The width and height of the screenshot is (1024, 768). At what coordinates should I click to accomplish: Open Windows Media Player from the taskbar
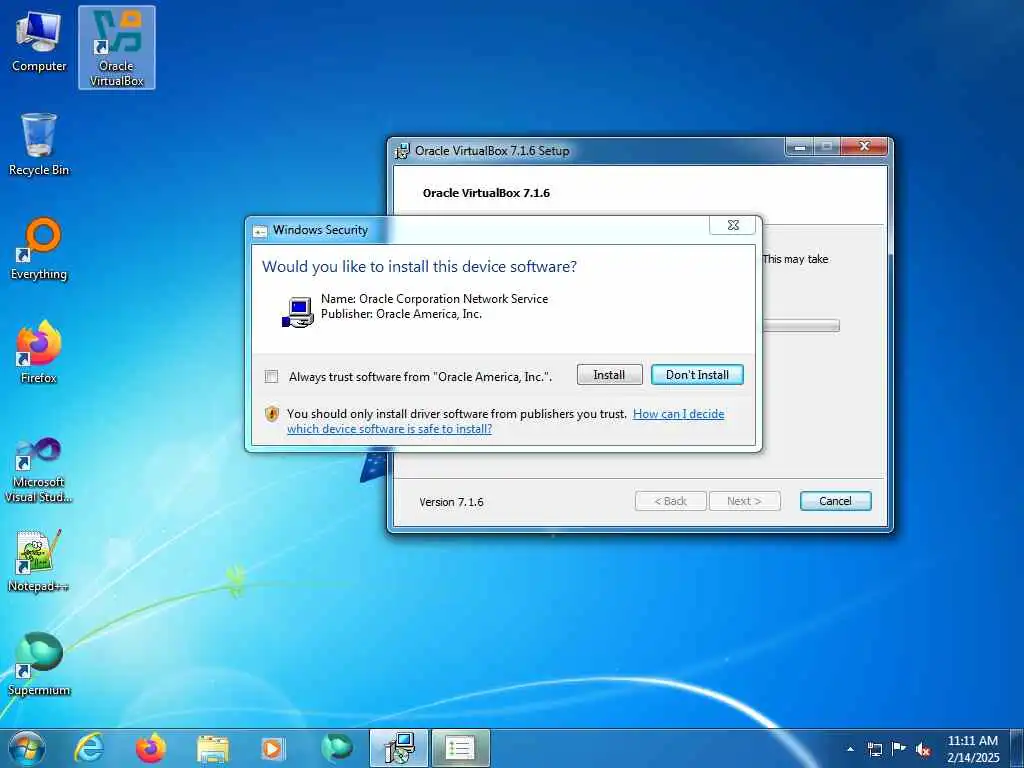click(x=273, y=748)
